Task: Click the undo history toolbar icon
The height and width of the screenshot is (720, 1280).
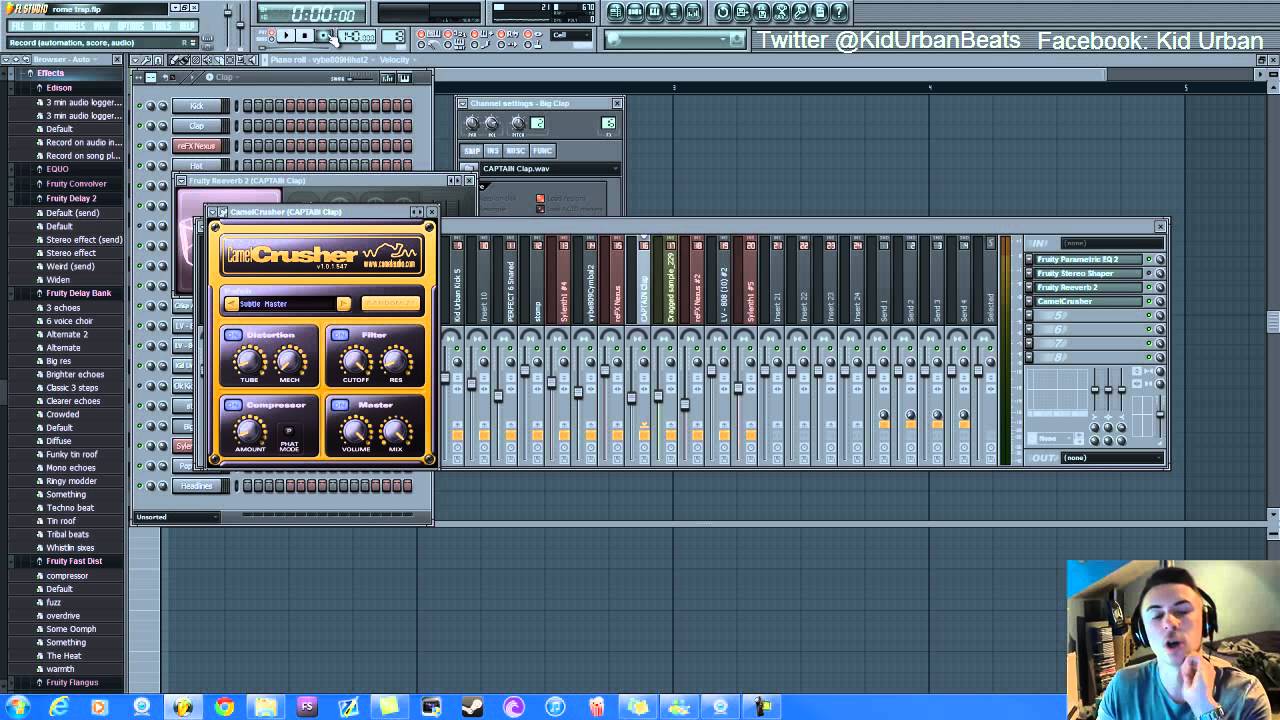Action: (x=722, y=12)
